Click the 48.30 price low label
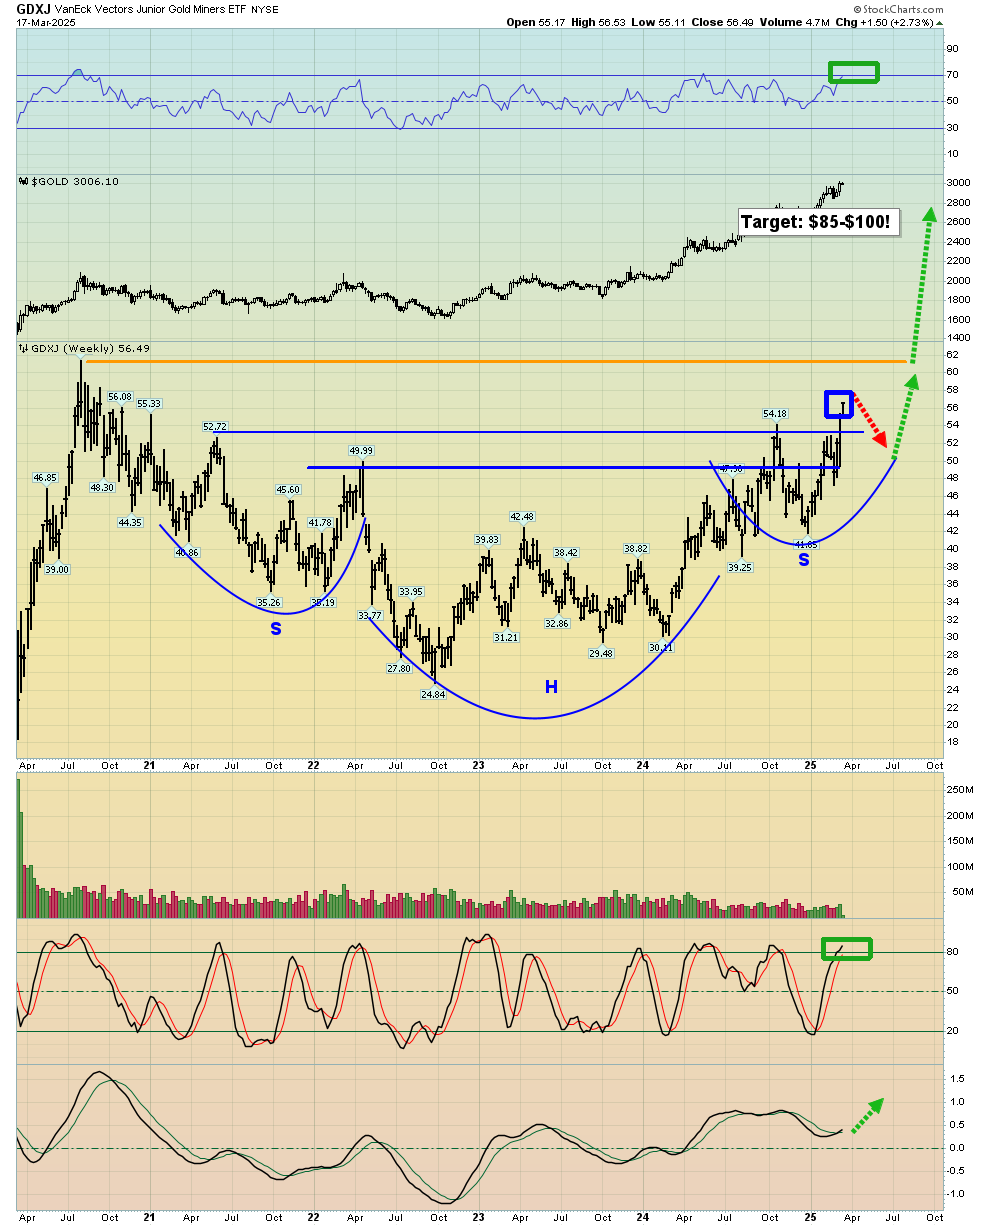990x1226 pixels. (x=102, y=487)
